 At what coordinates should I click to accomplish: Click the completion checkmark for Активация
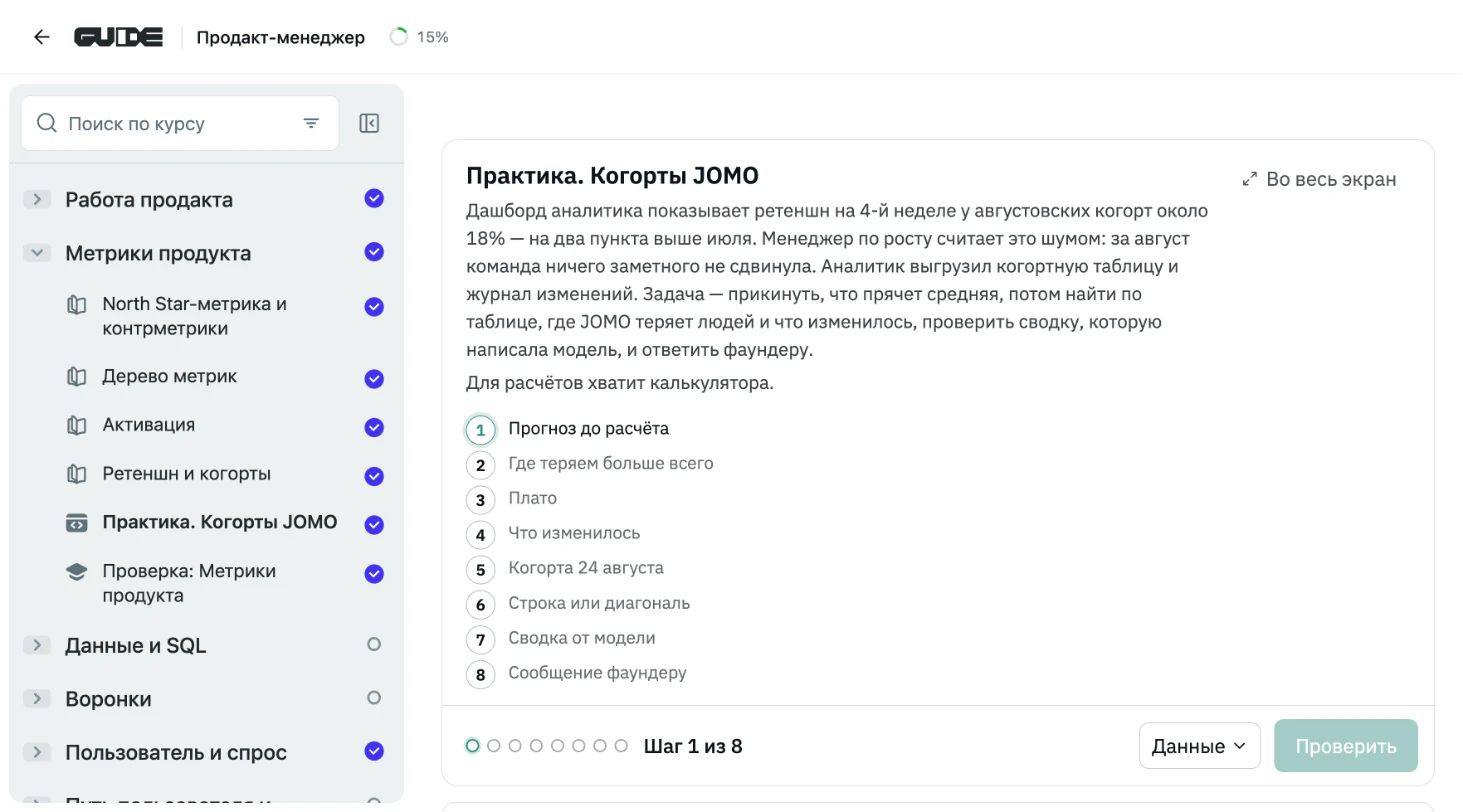click(374, 427)
